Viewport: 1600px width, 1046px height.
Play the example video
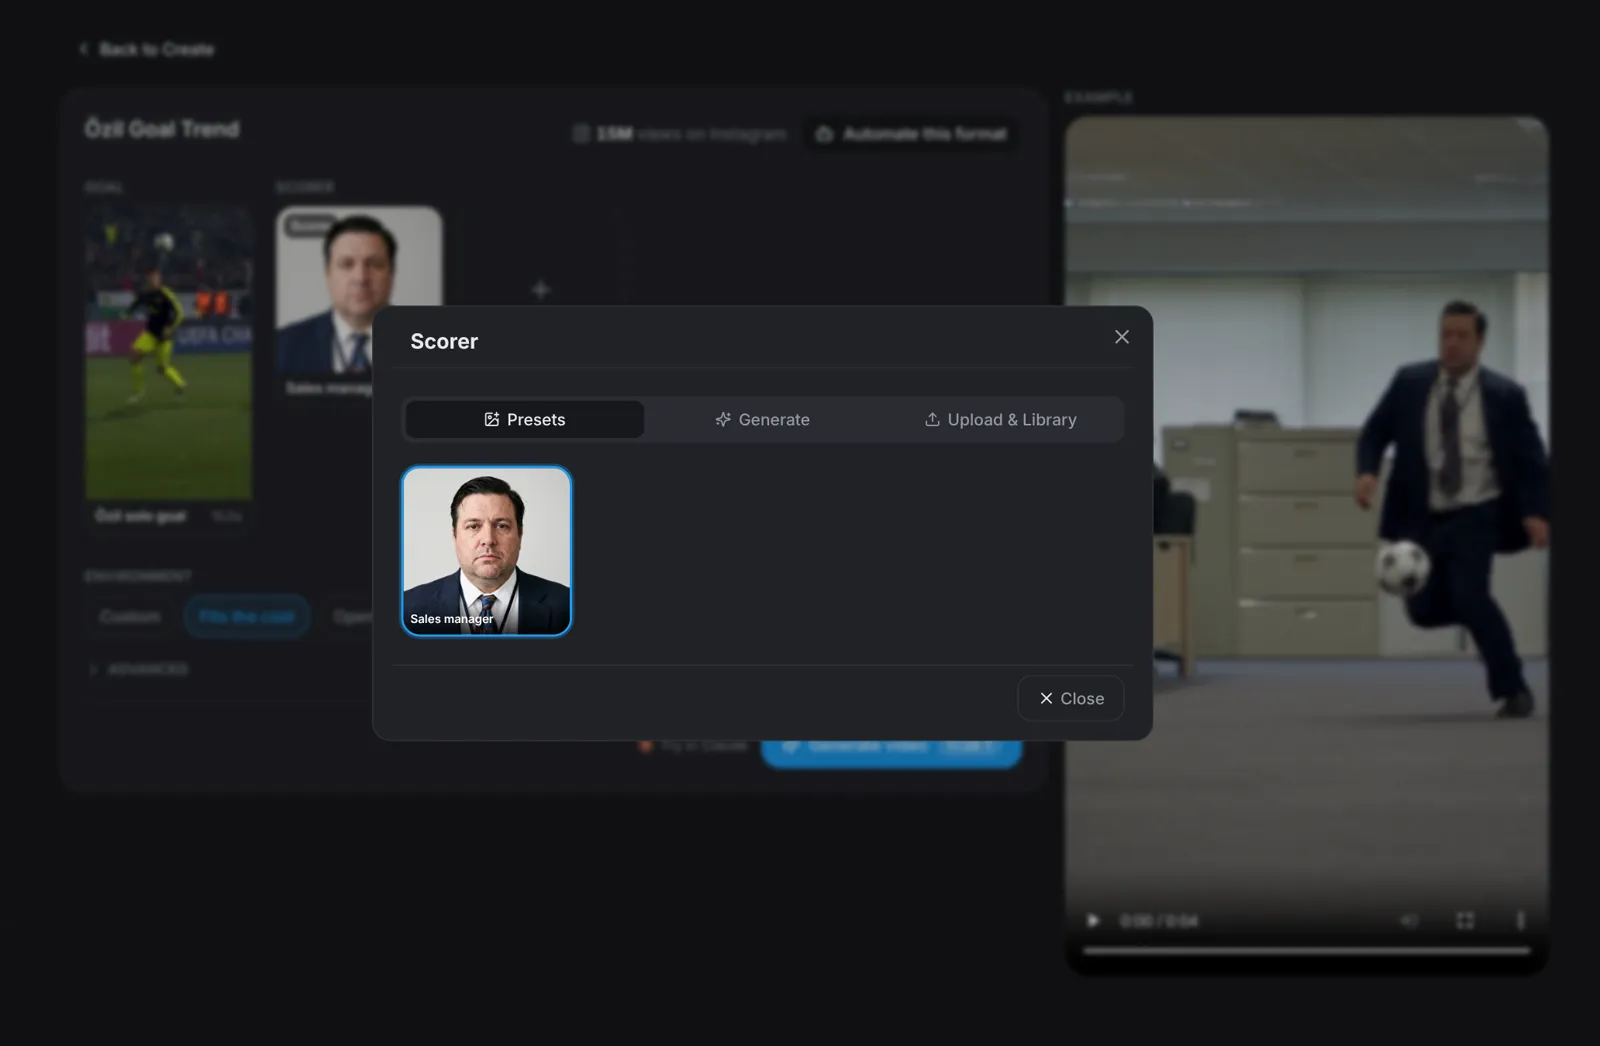point(1093,920)
